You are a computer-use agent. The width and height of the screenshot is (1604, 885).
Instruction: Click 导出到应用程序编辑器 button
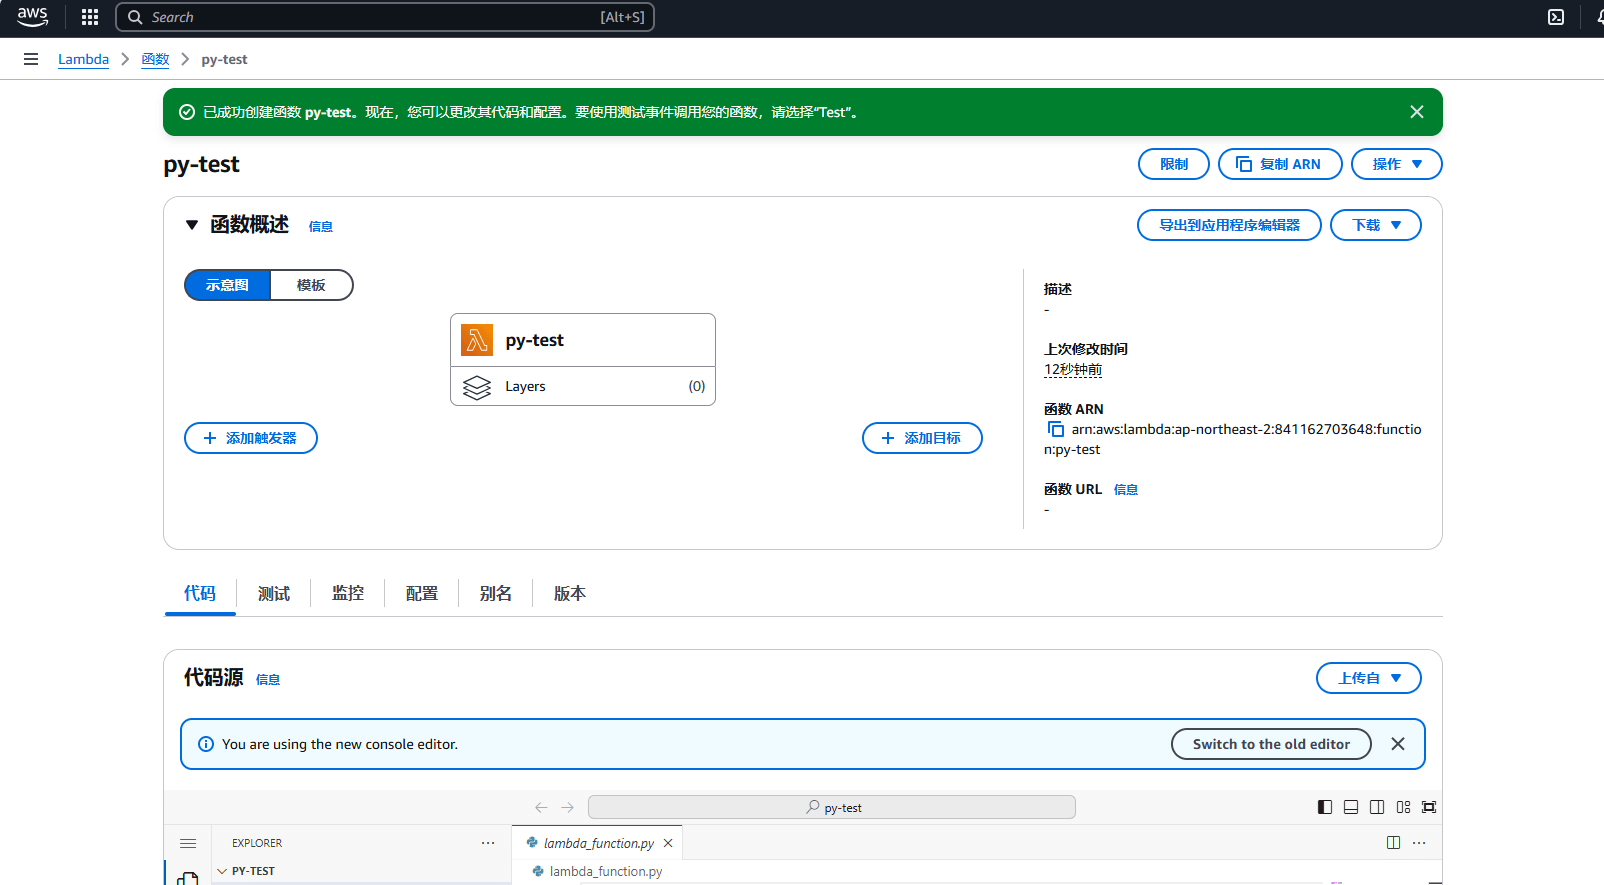coord(1229,225)
